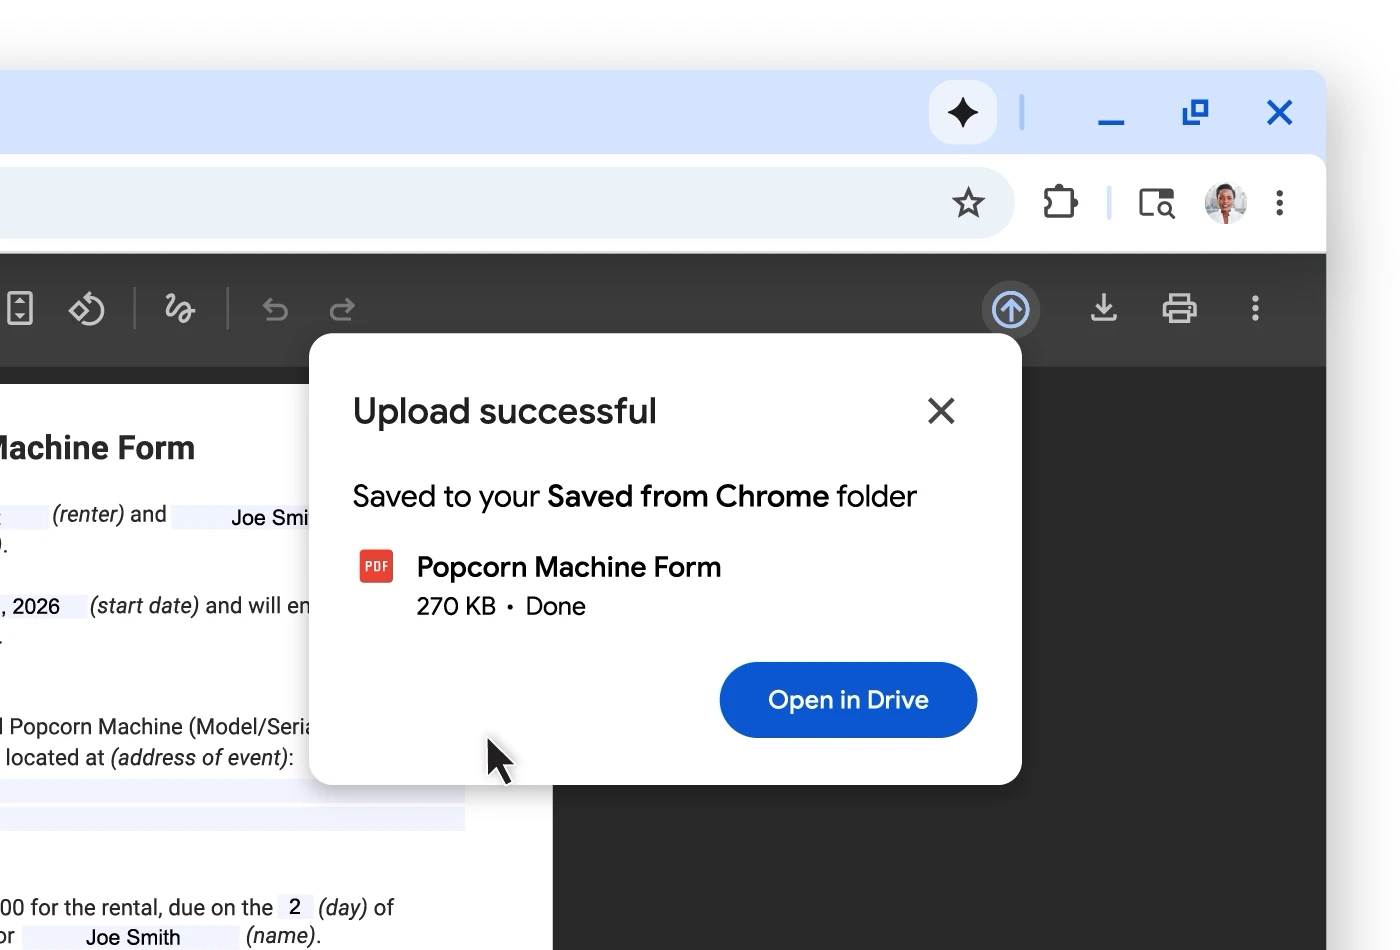Screen dimensions: 1400x950
Task: Click the redo arrow in PDF toolbar
Action: [342, 310]
